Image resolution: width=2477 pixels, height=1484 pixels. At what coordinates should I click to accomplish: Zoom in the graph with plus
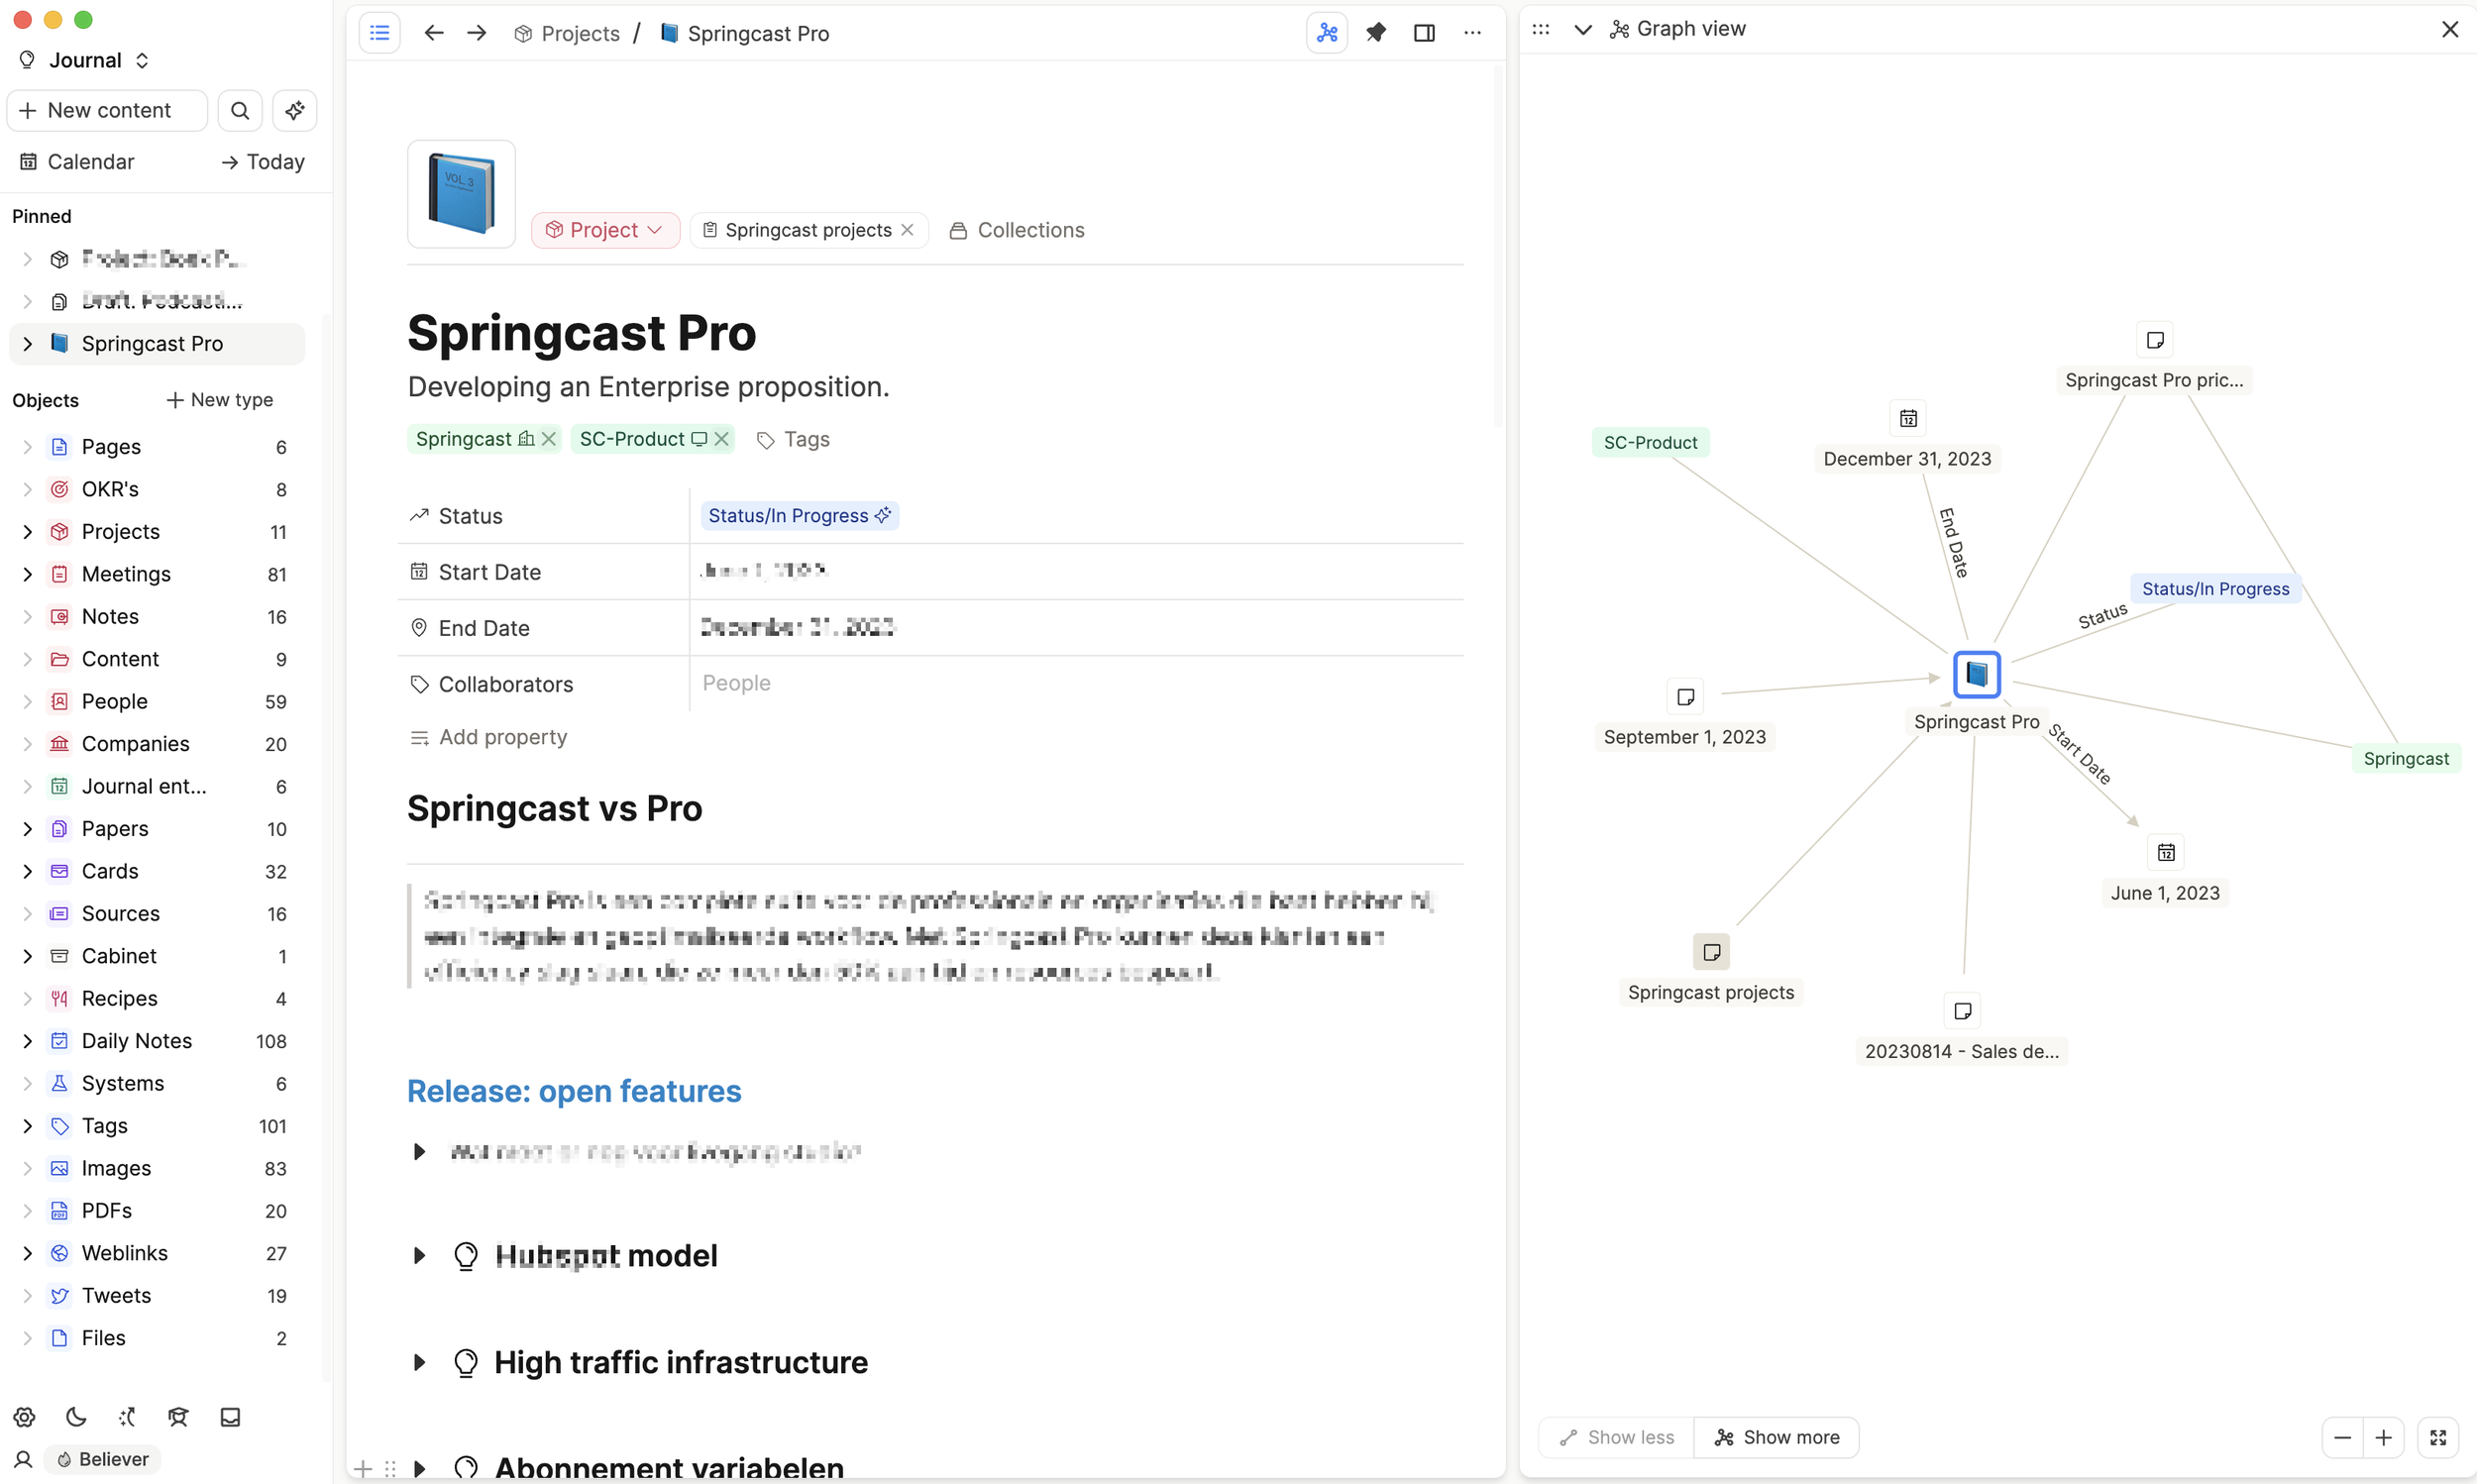(2383, 1437)
